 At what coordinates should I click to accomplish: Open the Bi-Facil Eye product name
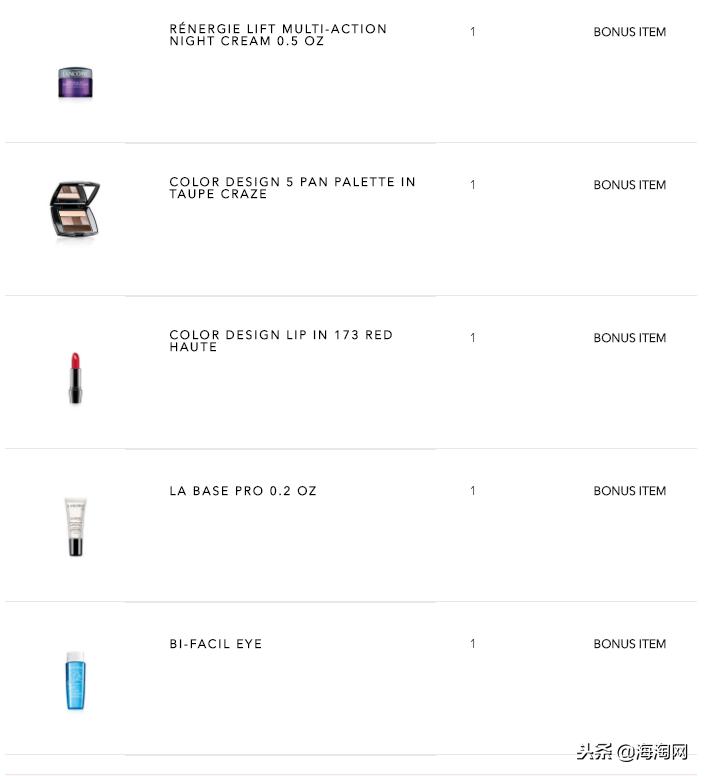pyautogui.click(x=216, y=644)
